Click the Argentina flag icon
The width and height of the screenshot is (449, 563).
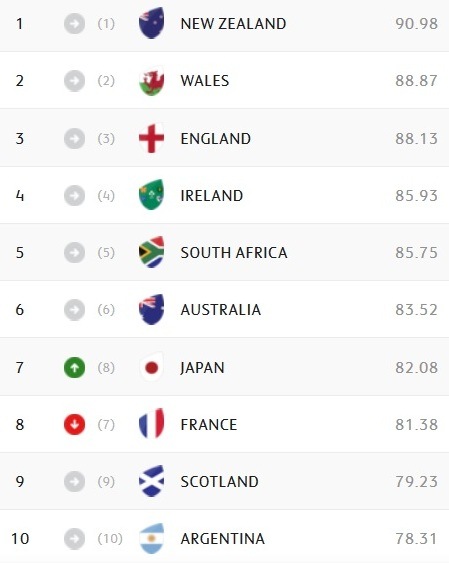coord(151,538)
